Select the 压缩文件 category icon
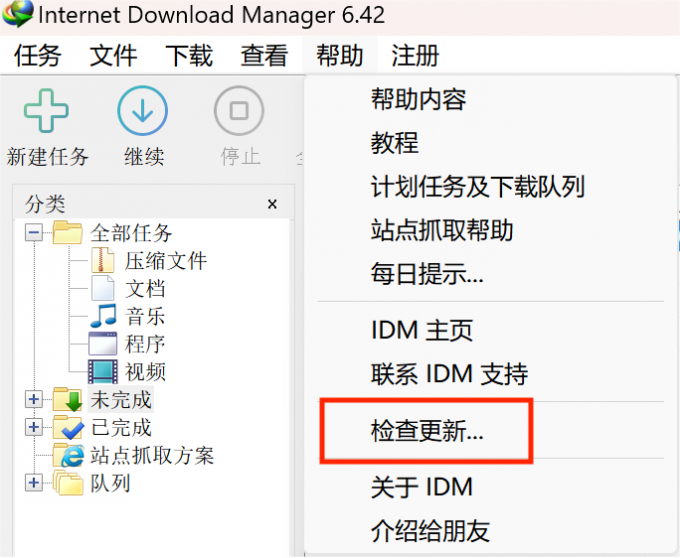The height and width of the screenshot is (558, 680). [x=103, y=261]
